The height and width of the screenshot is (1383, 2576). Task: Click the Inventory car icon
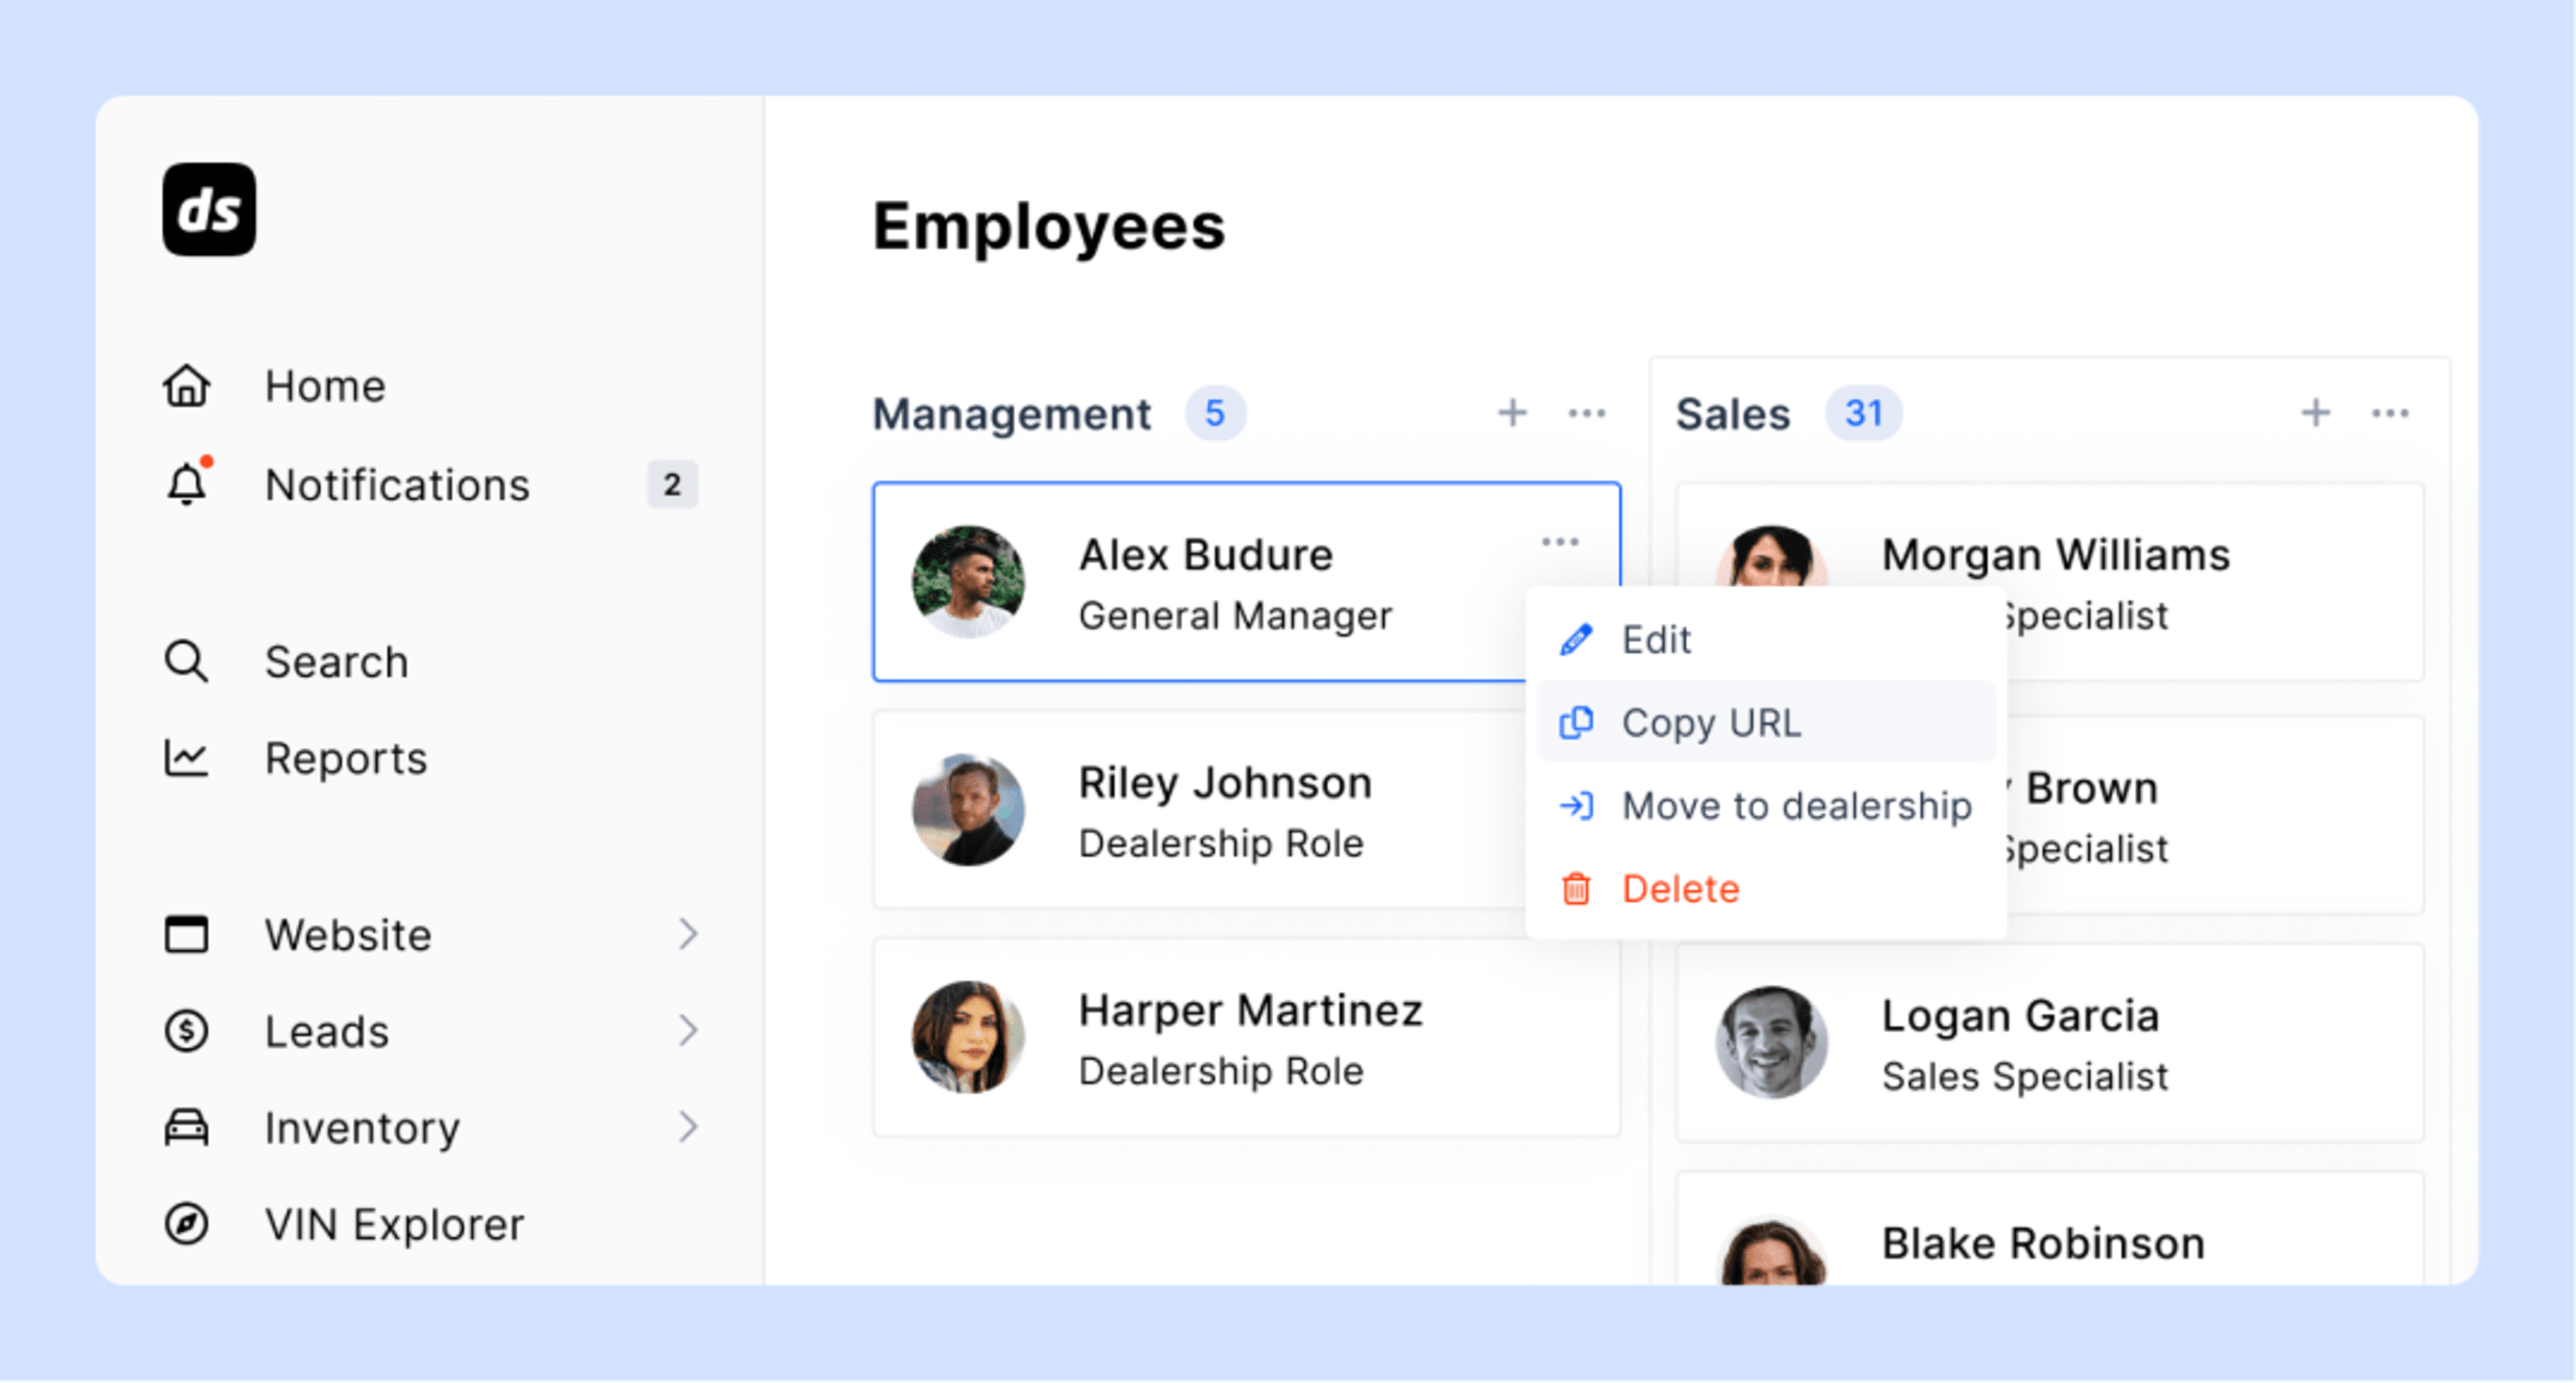click(186, 1127)
